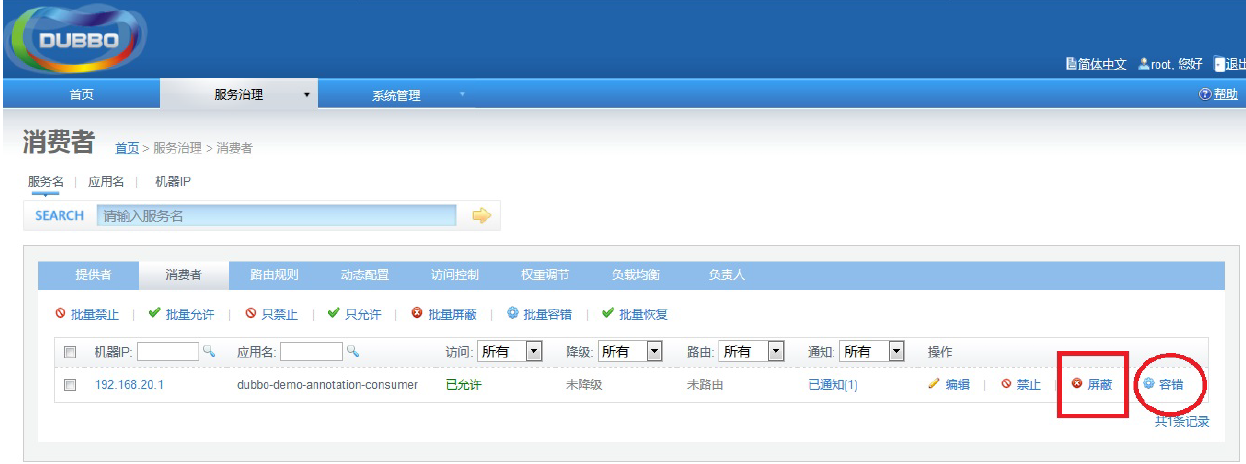Open the 服务治理 menu

239,95
